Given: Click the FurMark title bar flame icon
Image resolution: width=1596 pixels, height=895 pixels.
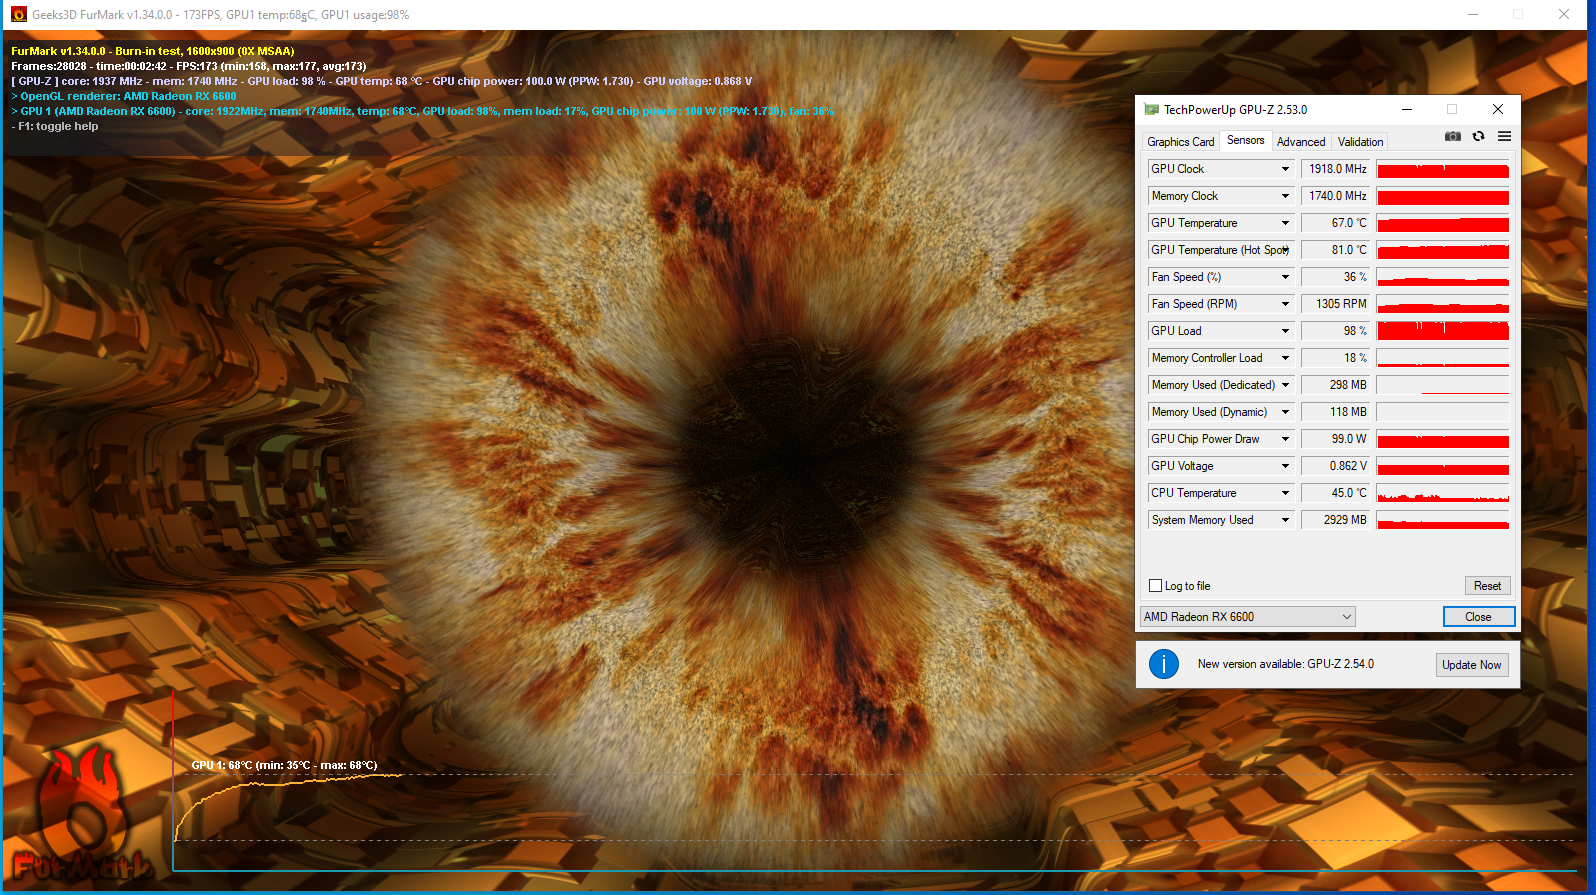Looking at the screenshot, I should point(18,15).
